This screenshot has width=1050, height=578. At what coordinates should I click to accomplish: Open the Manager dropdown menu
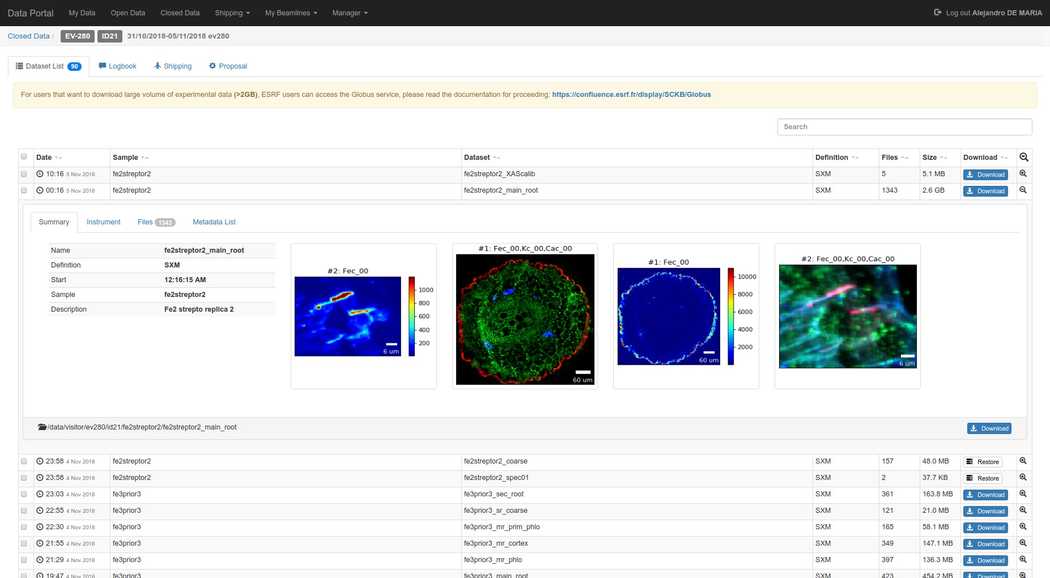(x=351, y=13)
